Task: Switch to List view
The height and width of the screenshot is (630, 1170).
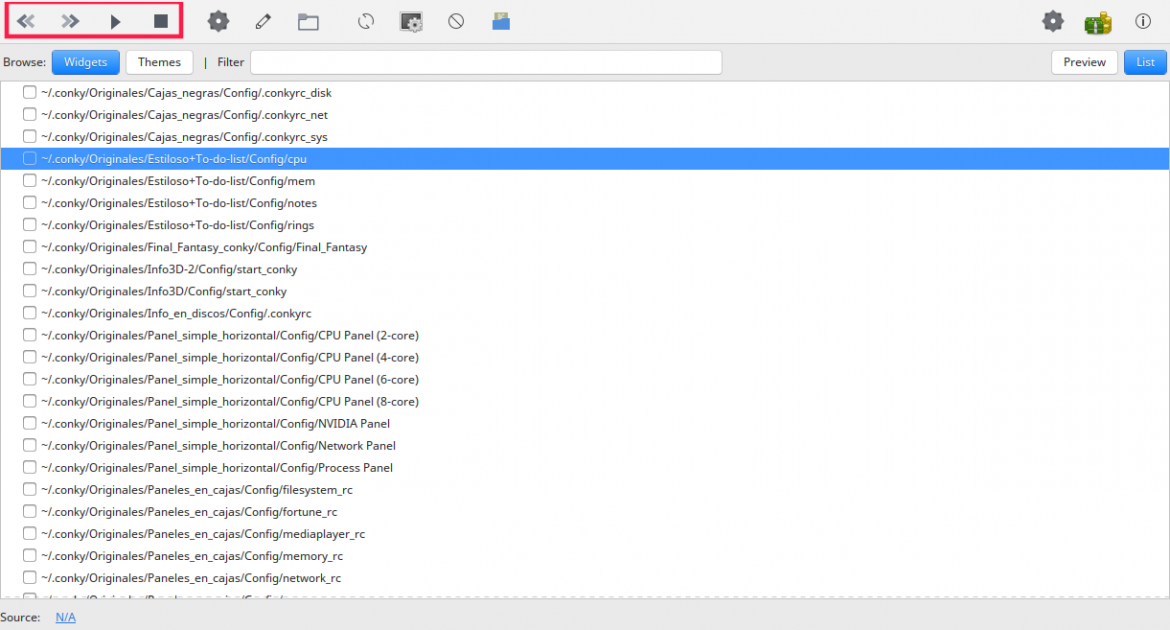Action: click(1145, 62)
